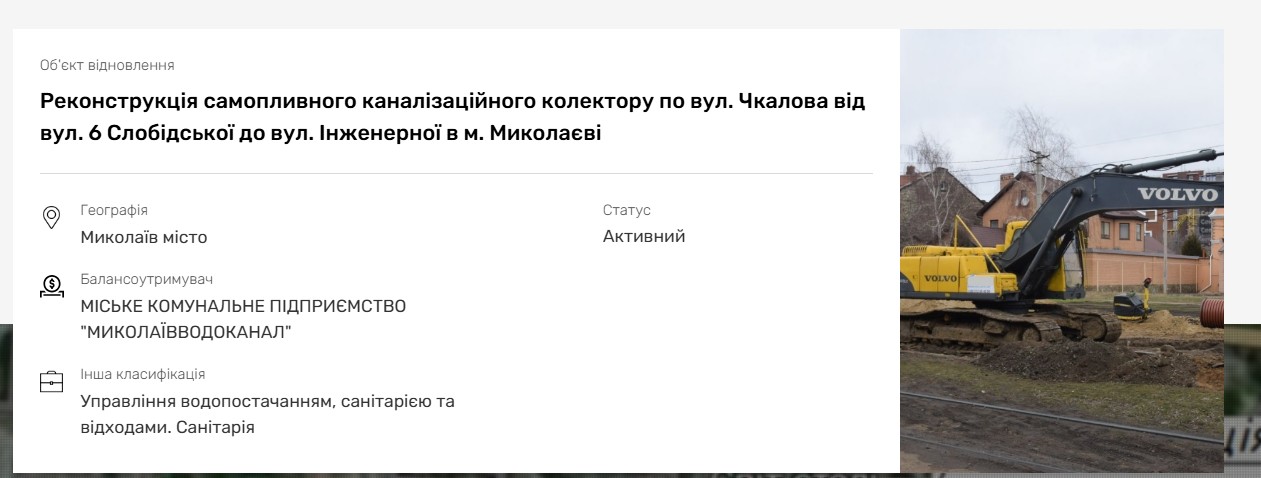
Task: Click the balance holder coin icon
Action: point(51,287)
